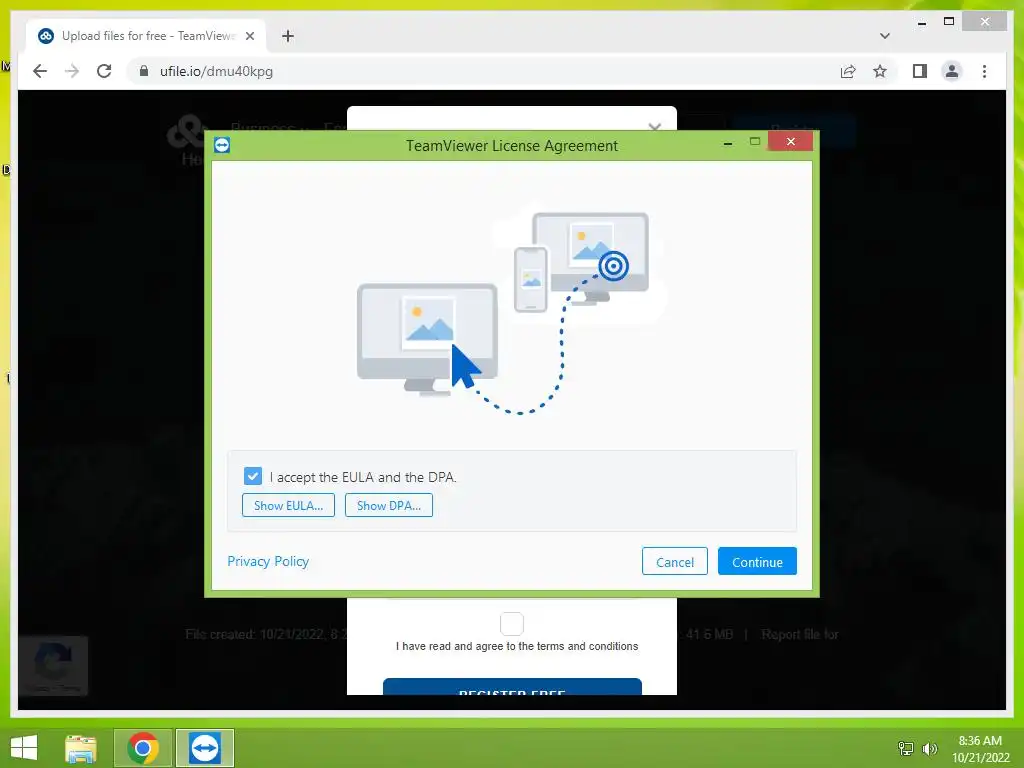
Task: Tick the terms and conditions checkbox on webpage
Action: coord(512,624)
